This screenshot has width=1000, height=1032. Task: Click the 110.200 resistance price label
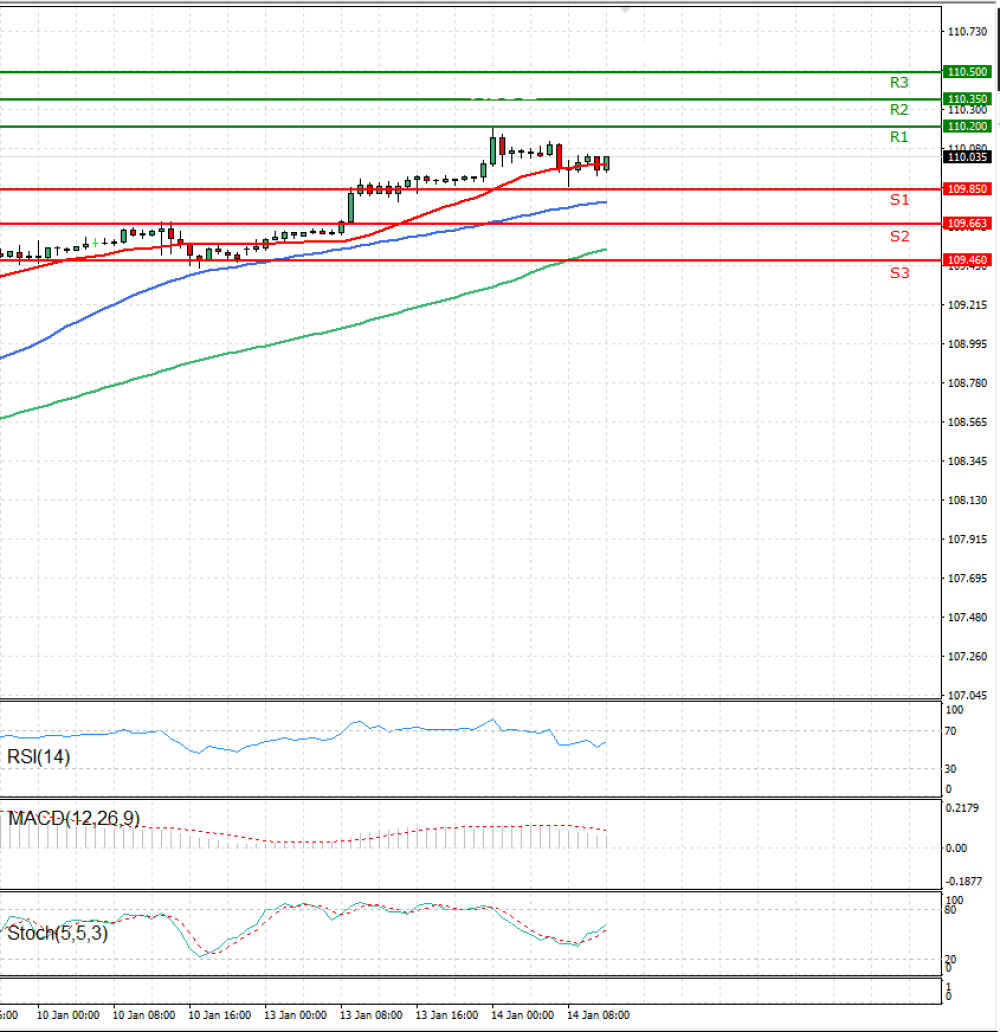point(966,126)
